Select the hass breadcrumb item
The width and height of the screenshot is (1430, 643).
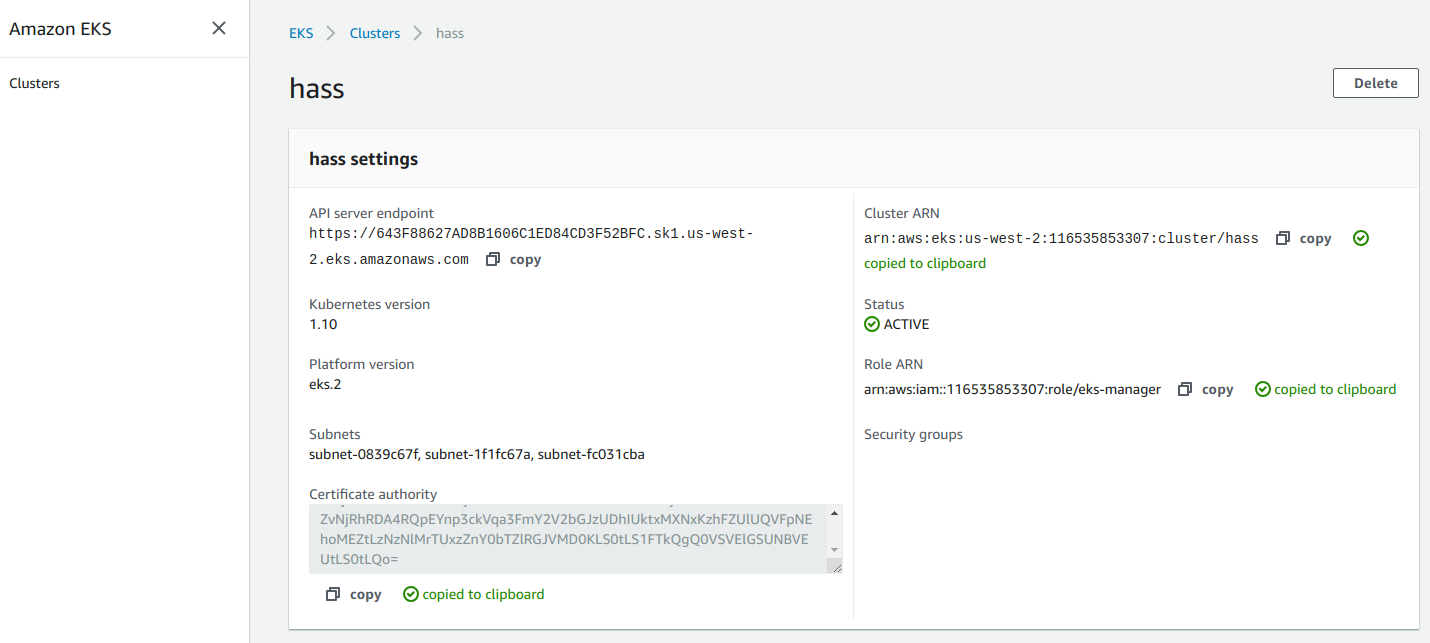[450, 33]
